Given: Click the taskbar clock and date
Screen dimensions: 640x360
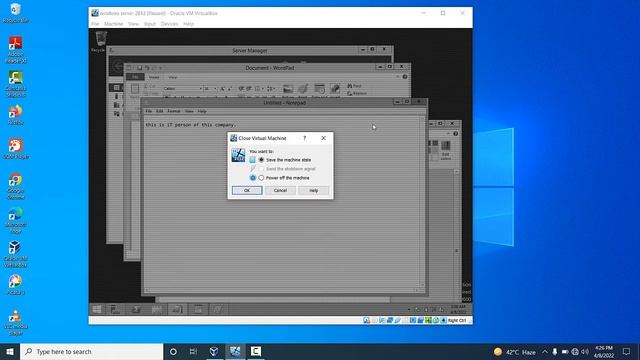Looking at the screenshot, I should coord(604,352).
